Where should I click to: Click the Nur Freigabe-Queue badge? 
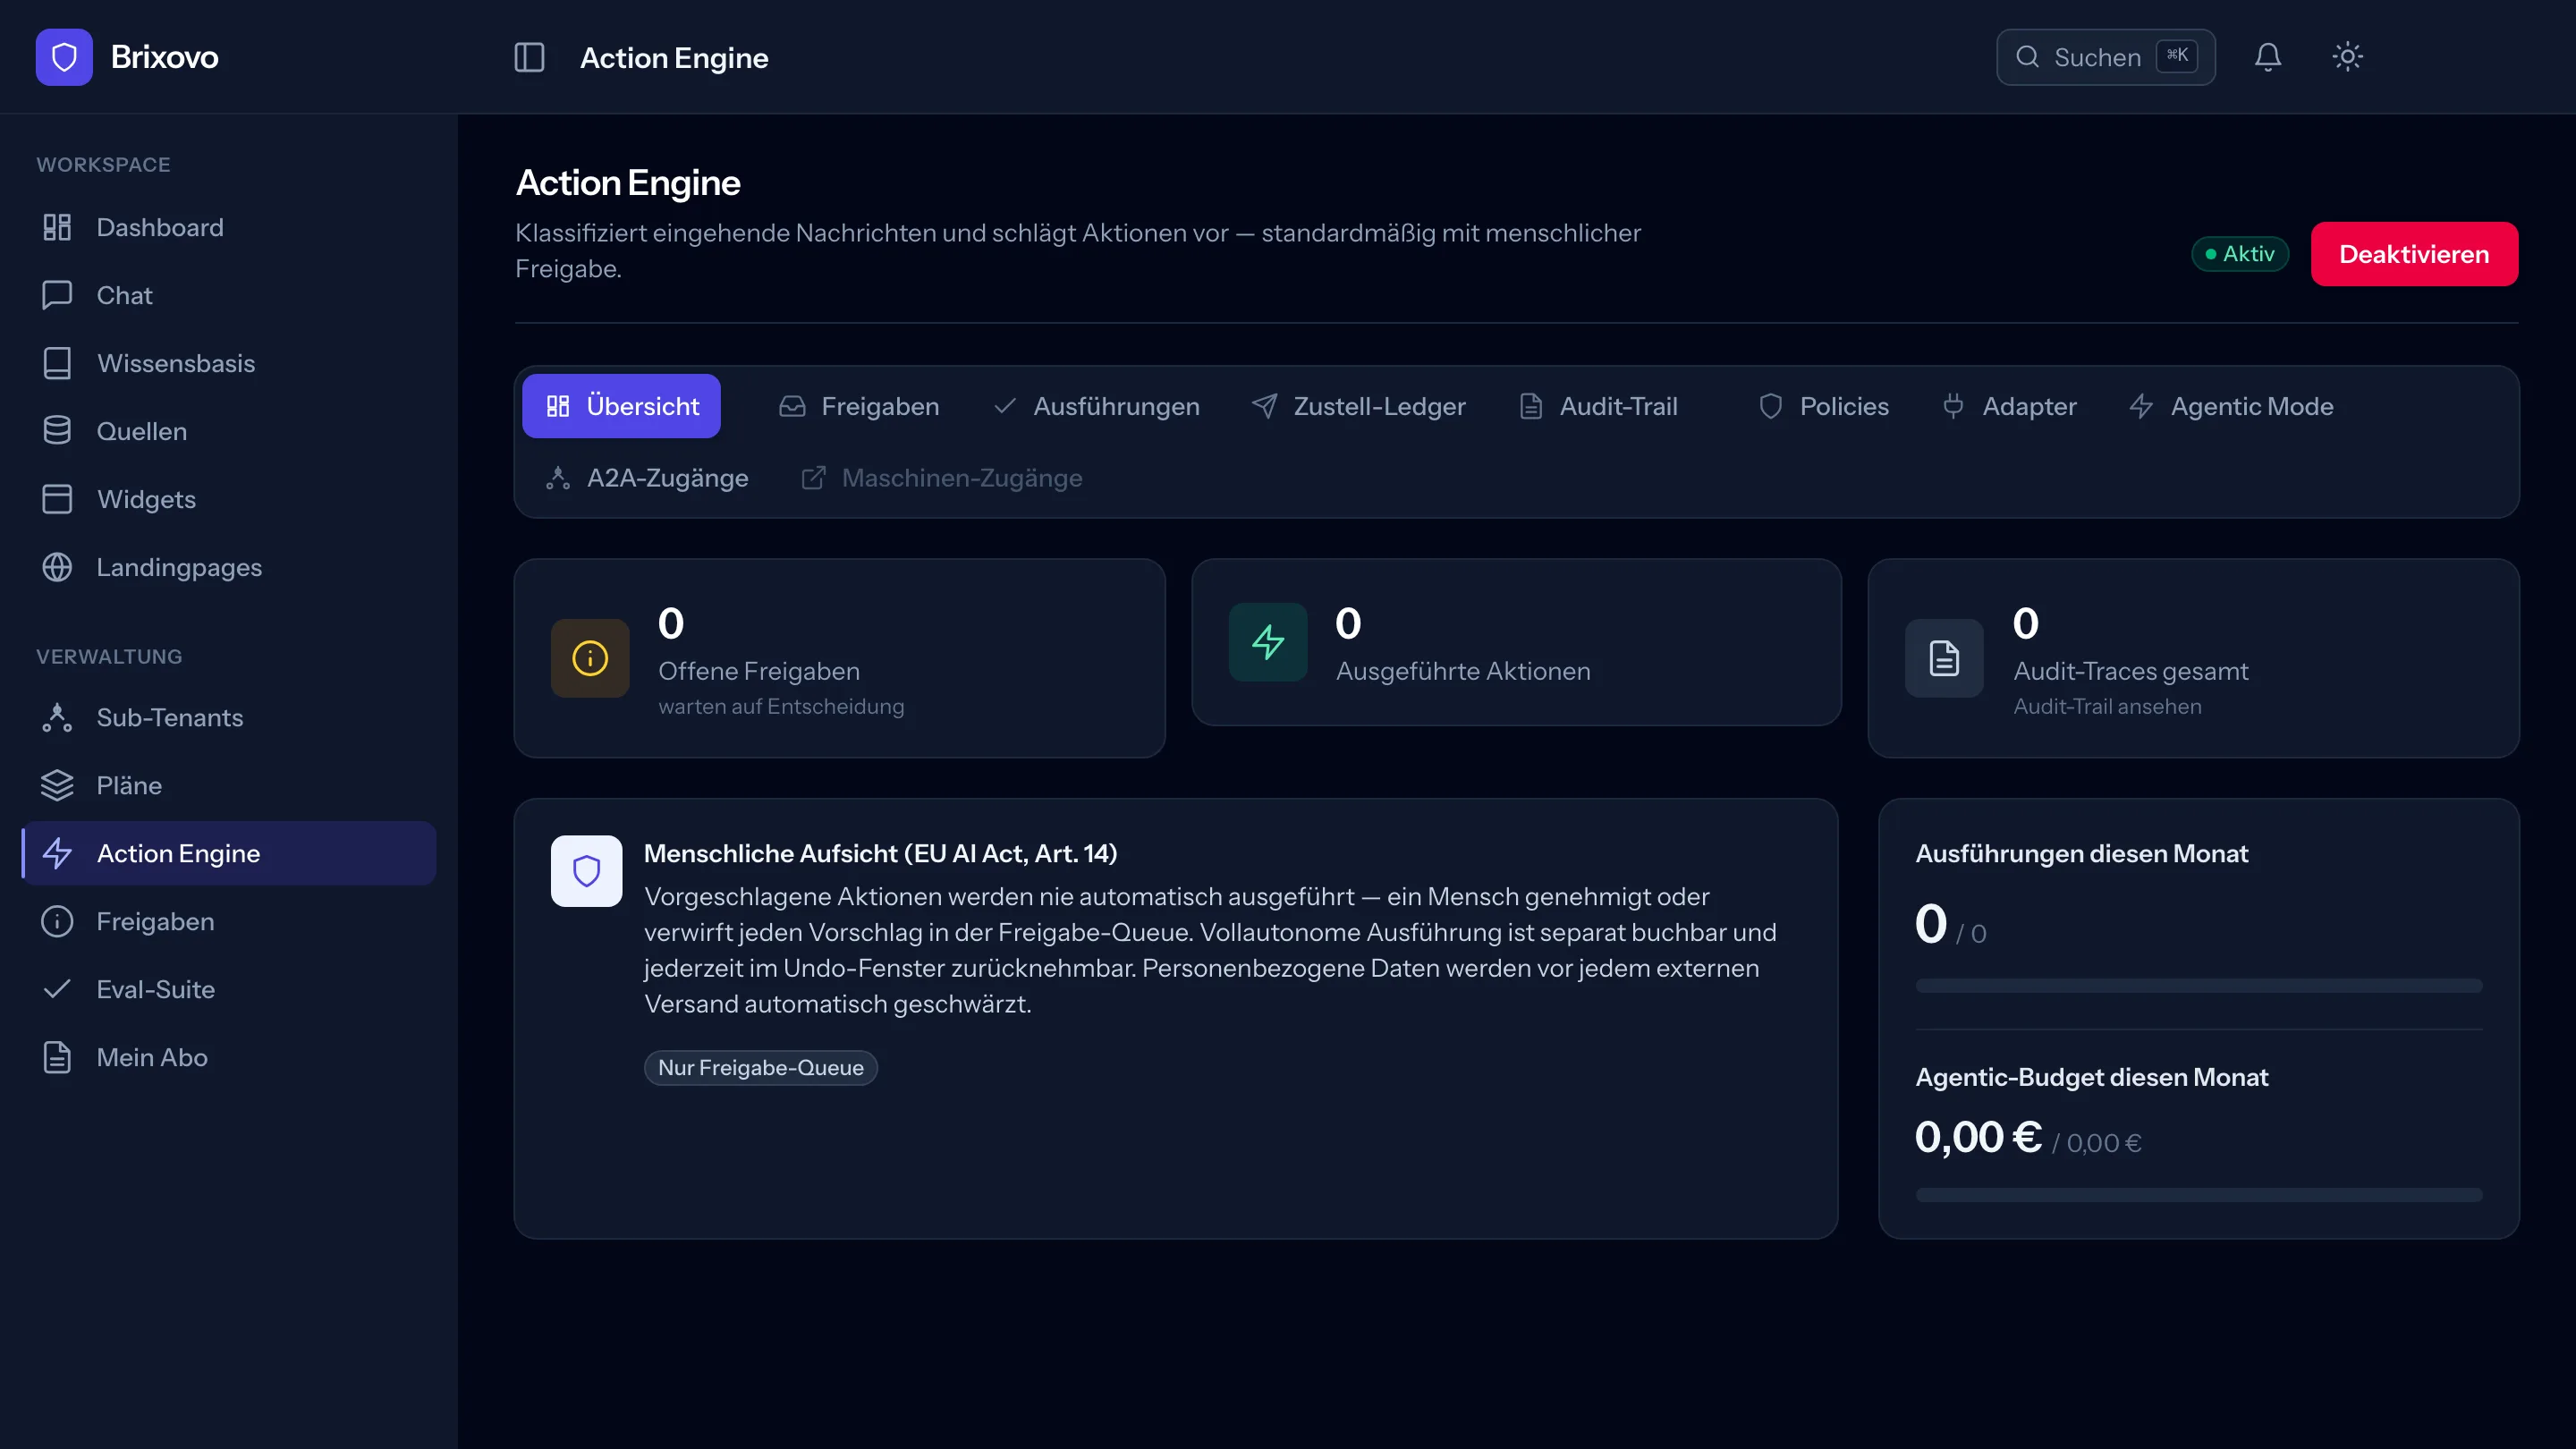760,1068
